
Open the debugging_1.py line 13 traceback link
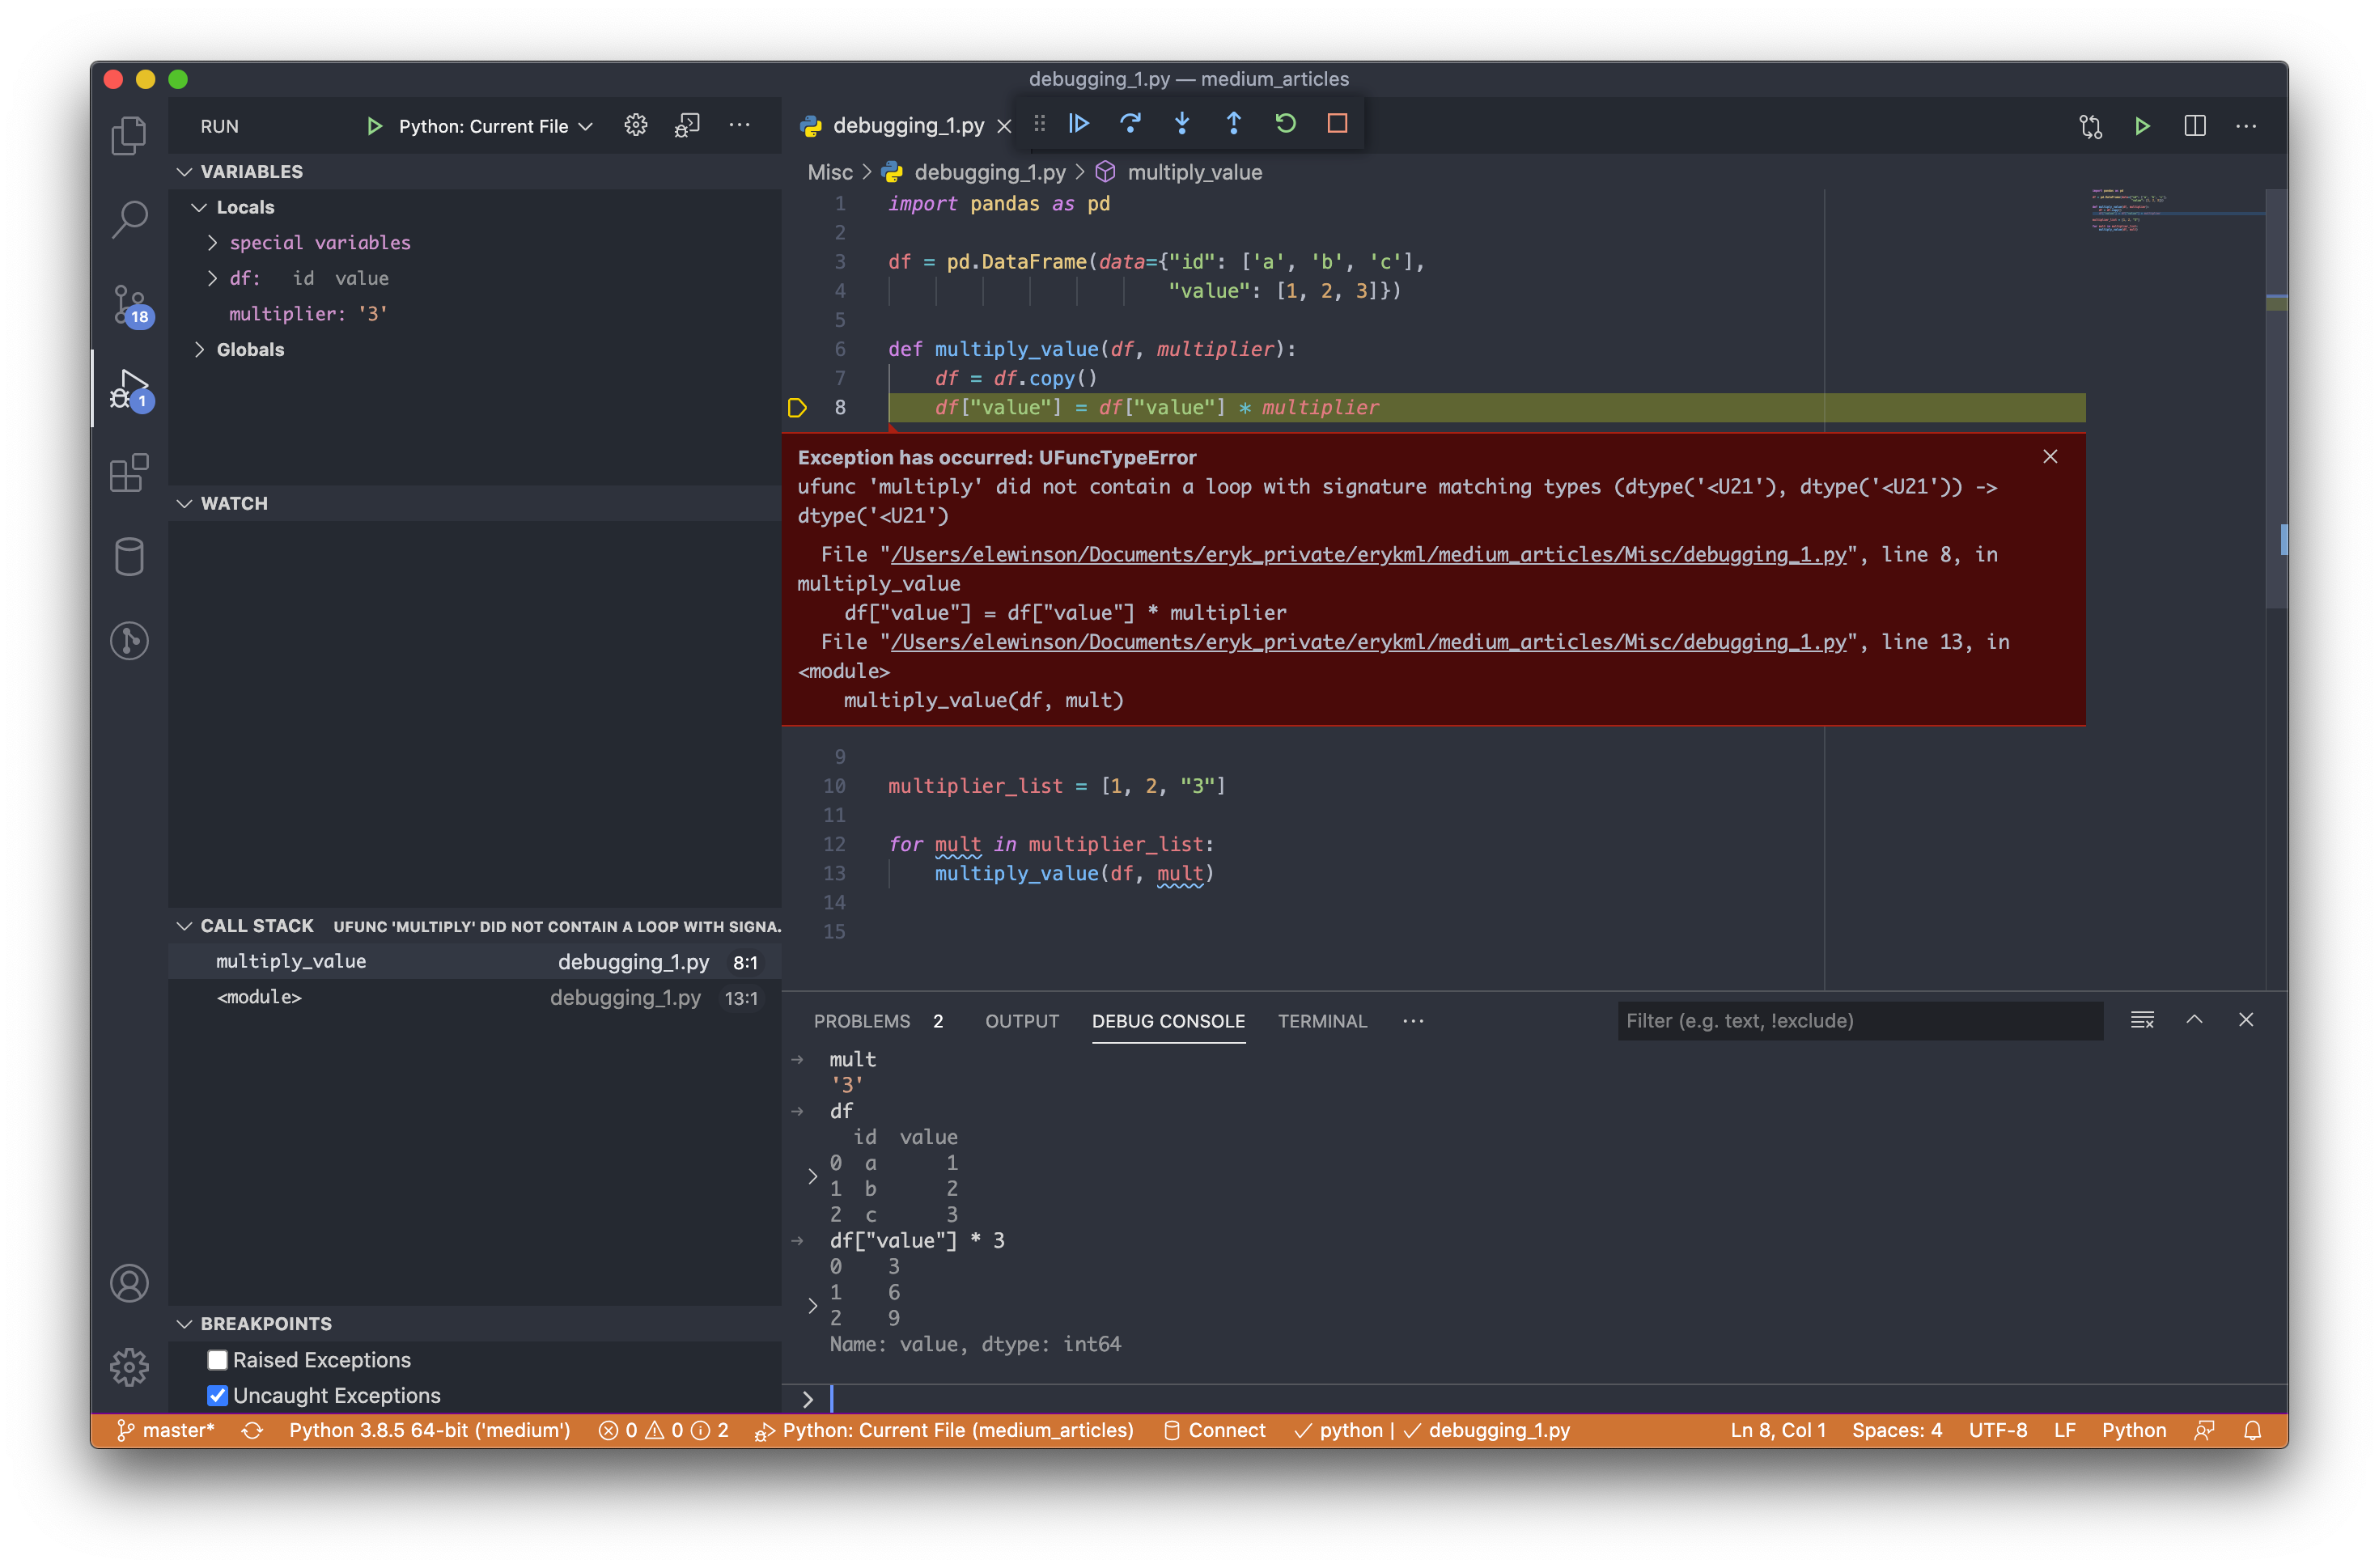tap(1368, 642)
